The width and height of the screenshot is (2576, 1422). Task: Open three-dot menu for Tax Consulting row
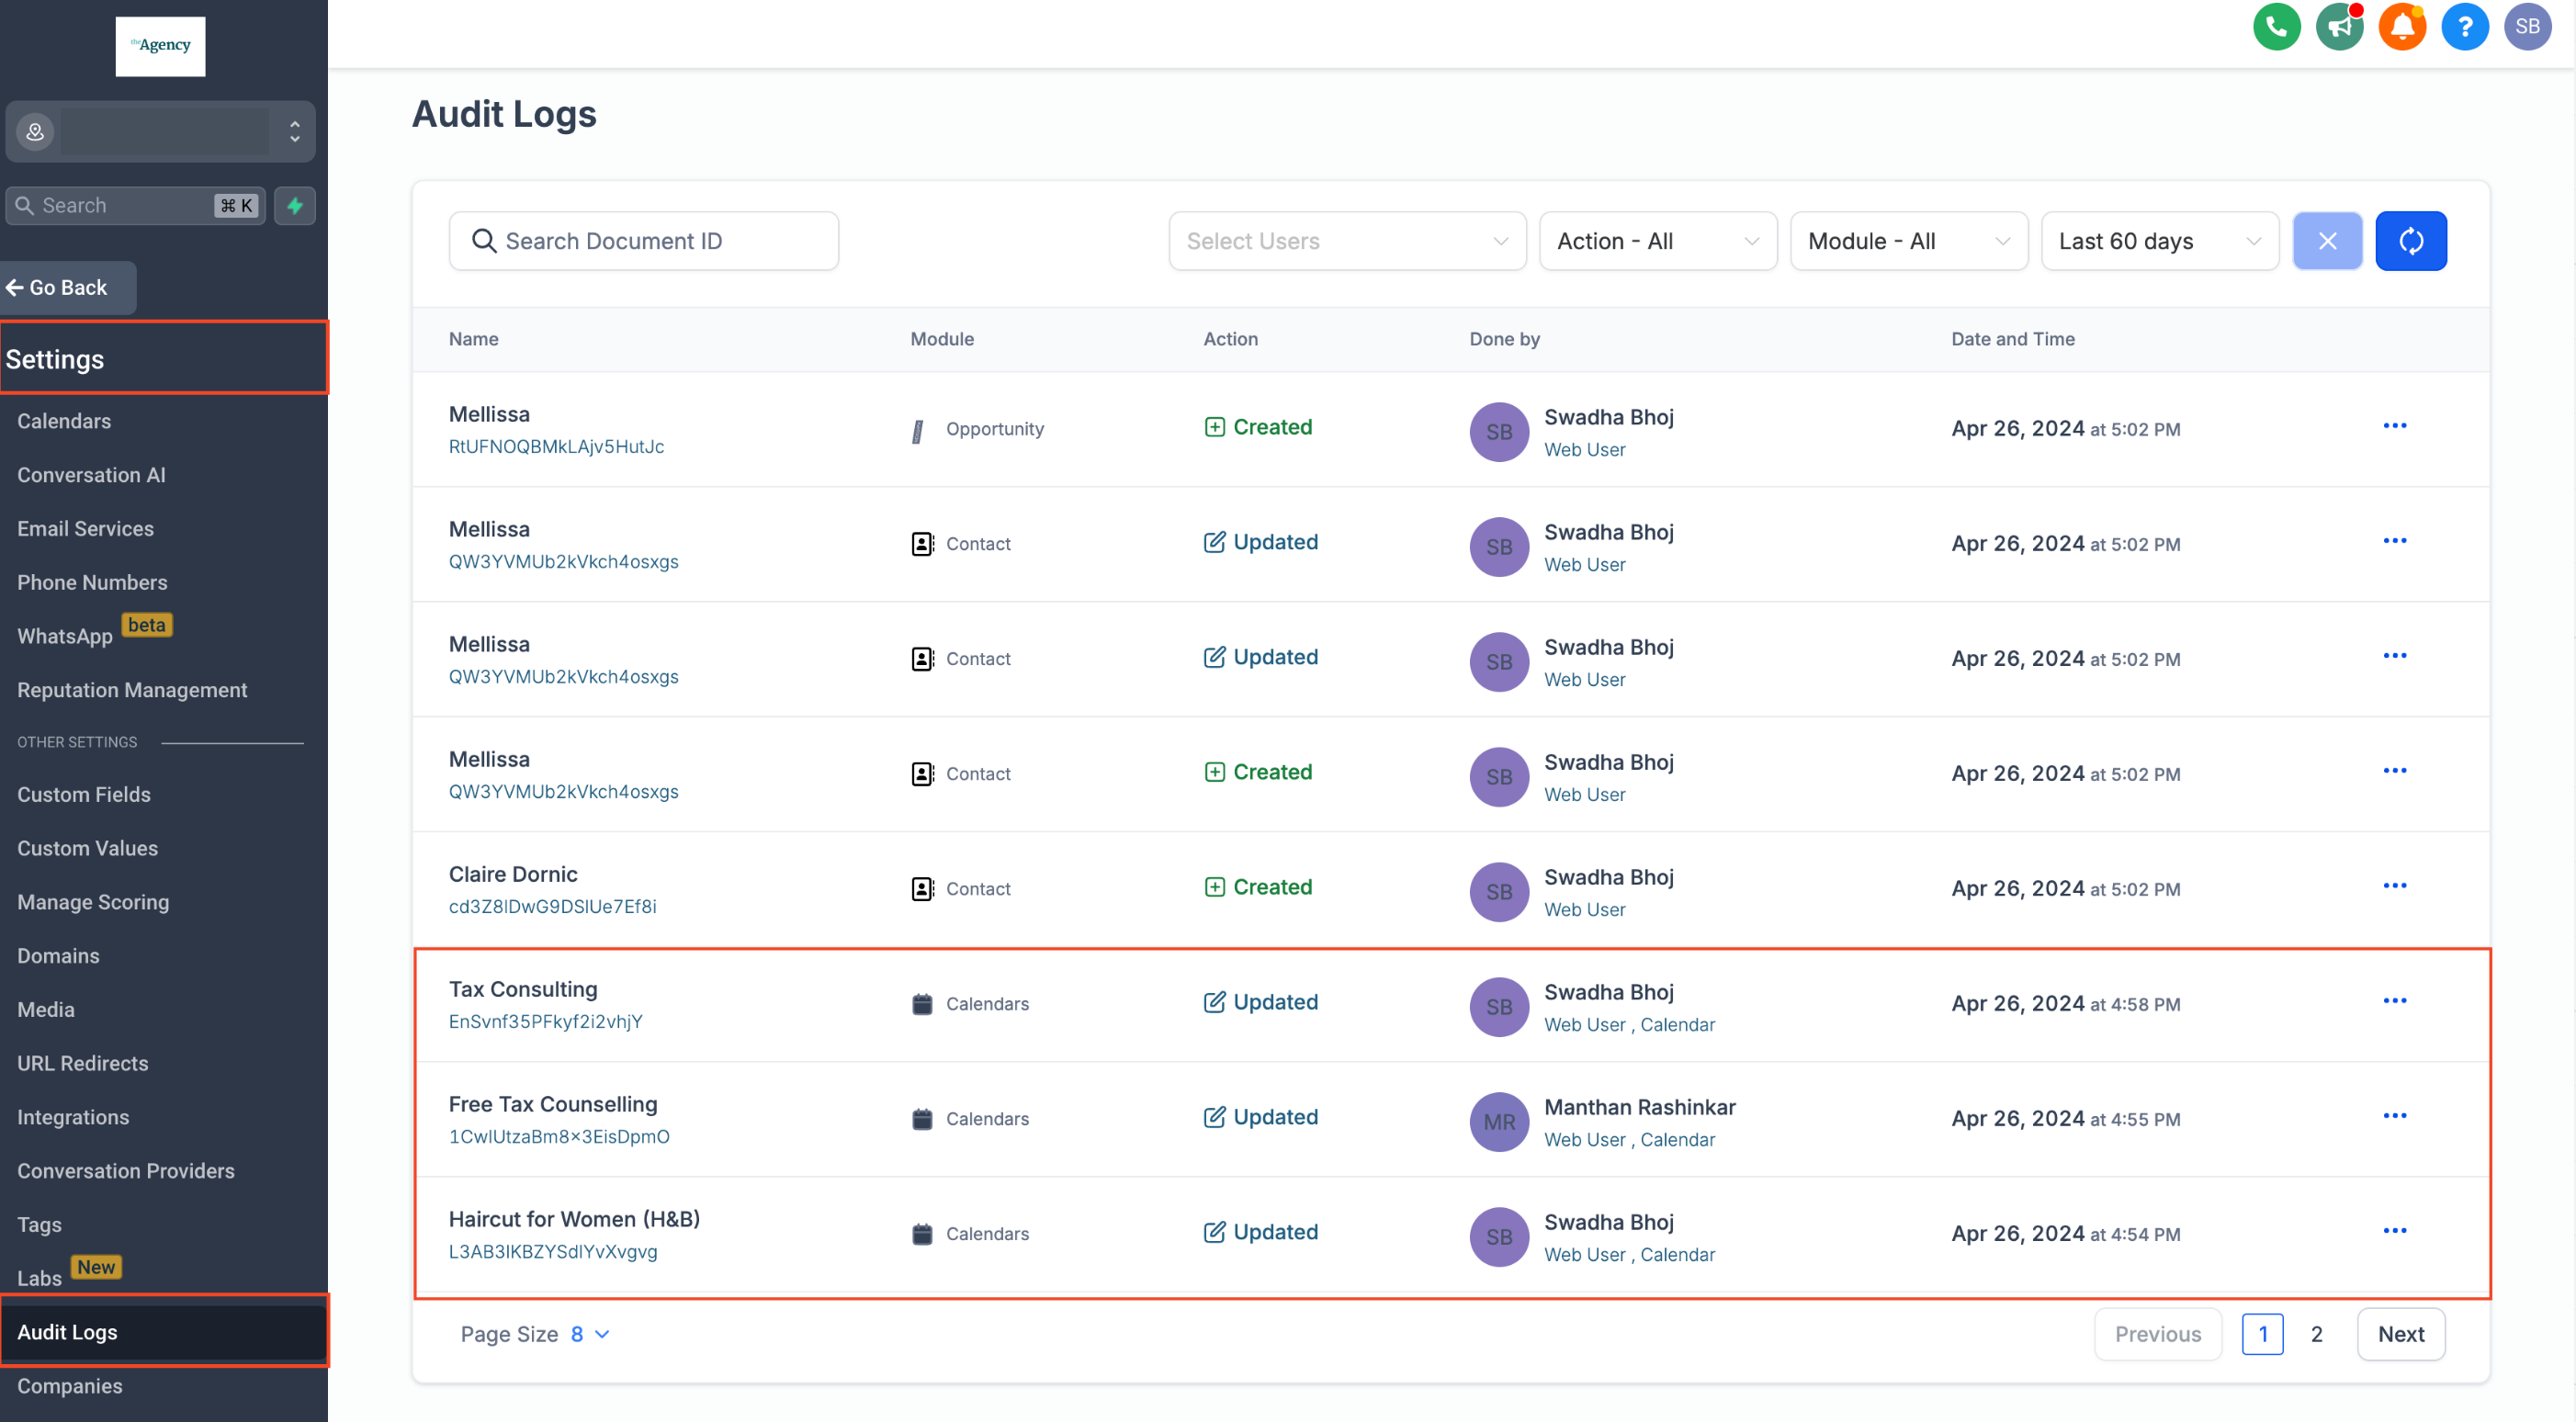coord(2394,1001)
